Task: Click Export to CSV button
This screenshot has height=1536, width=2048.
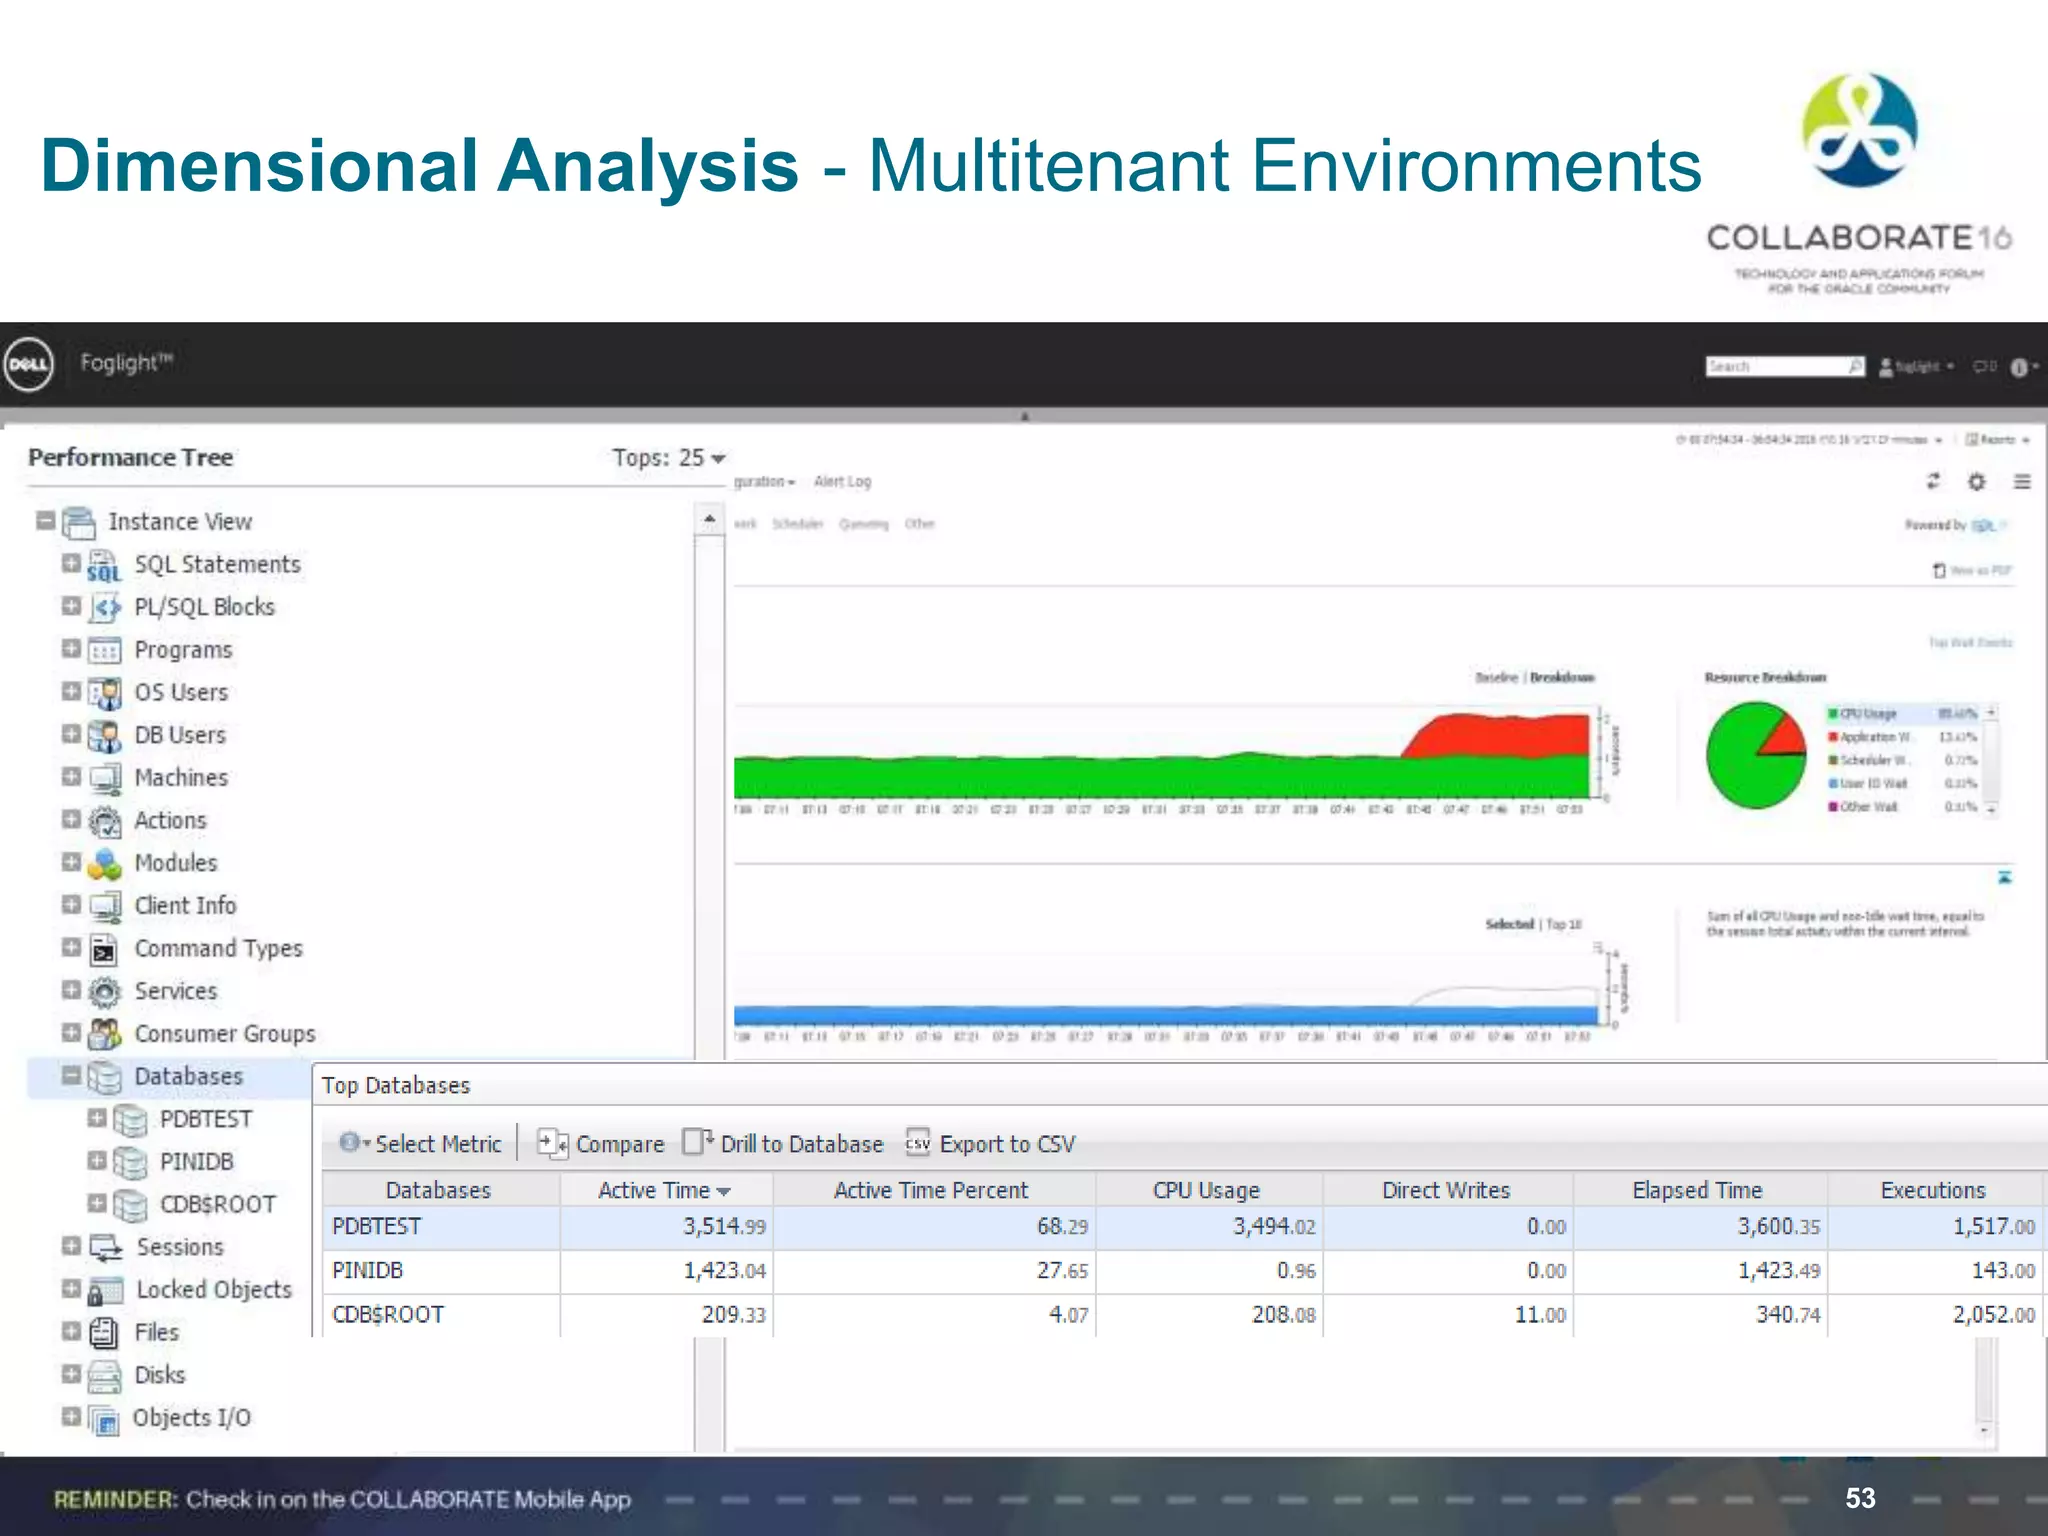Action: click(x=990, y=1143)
